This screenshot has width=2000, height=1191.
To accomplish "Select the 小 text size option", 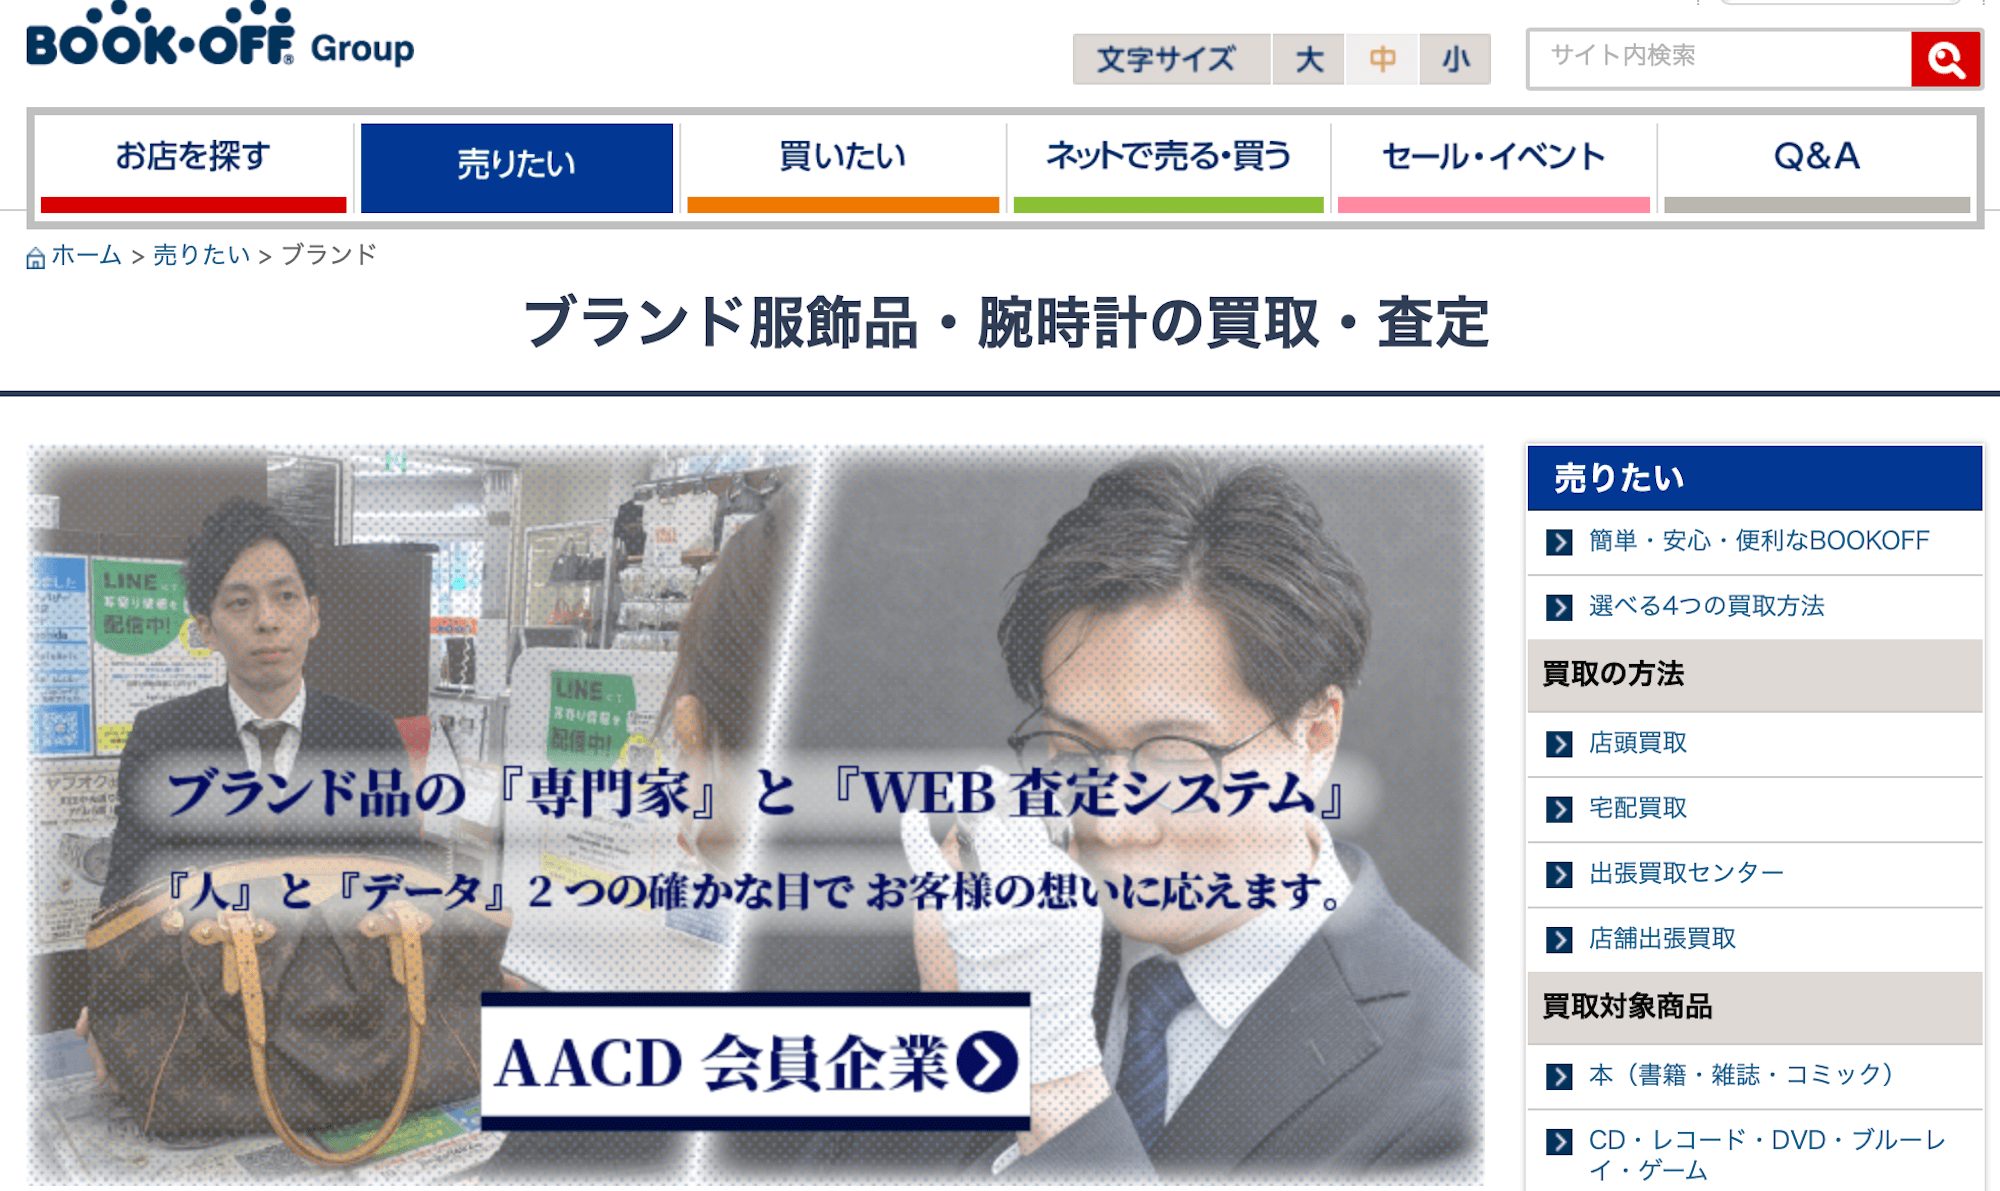I will pos(1457,58).
